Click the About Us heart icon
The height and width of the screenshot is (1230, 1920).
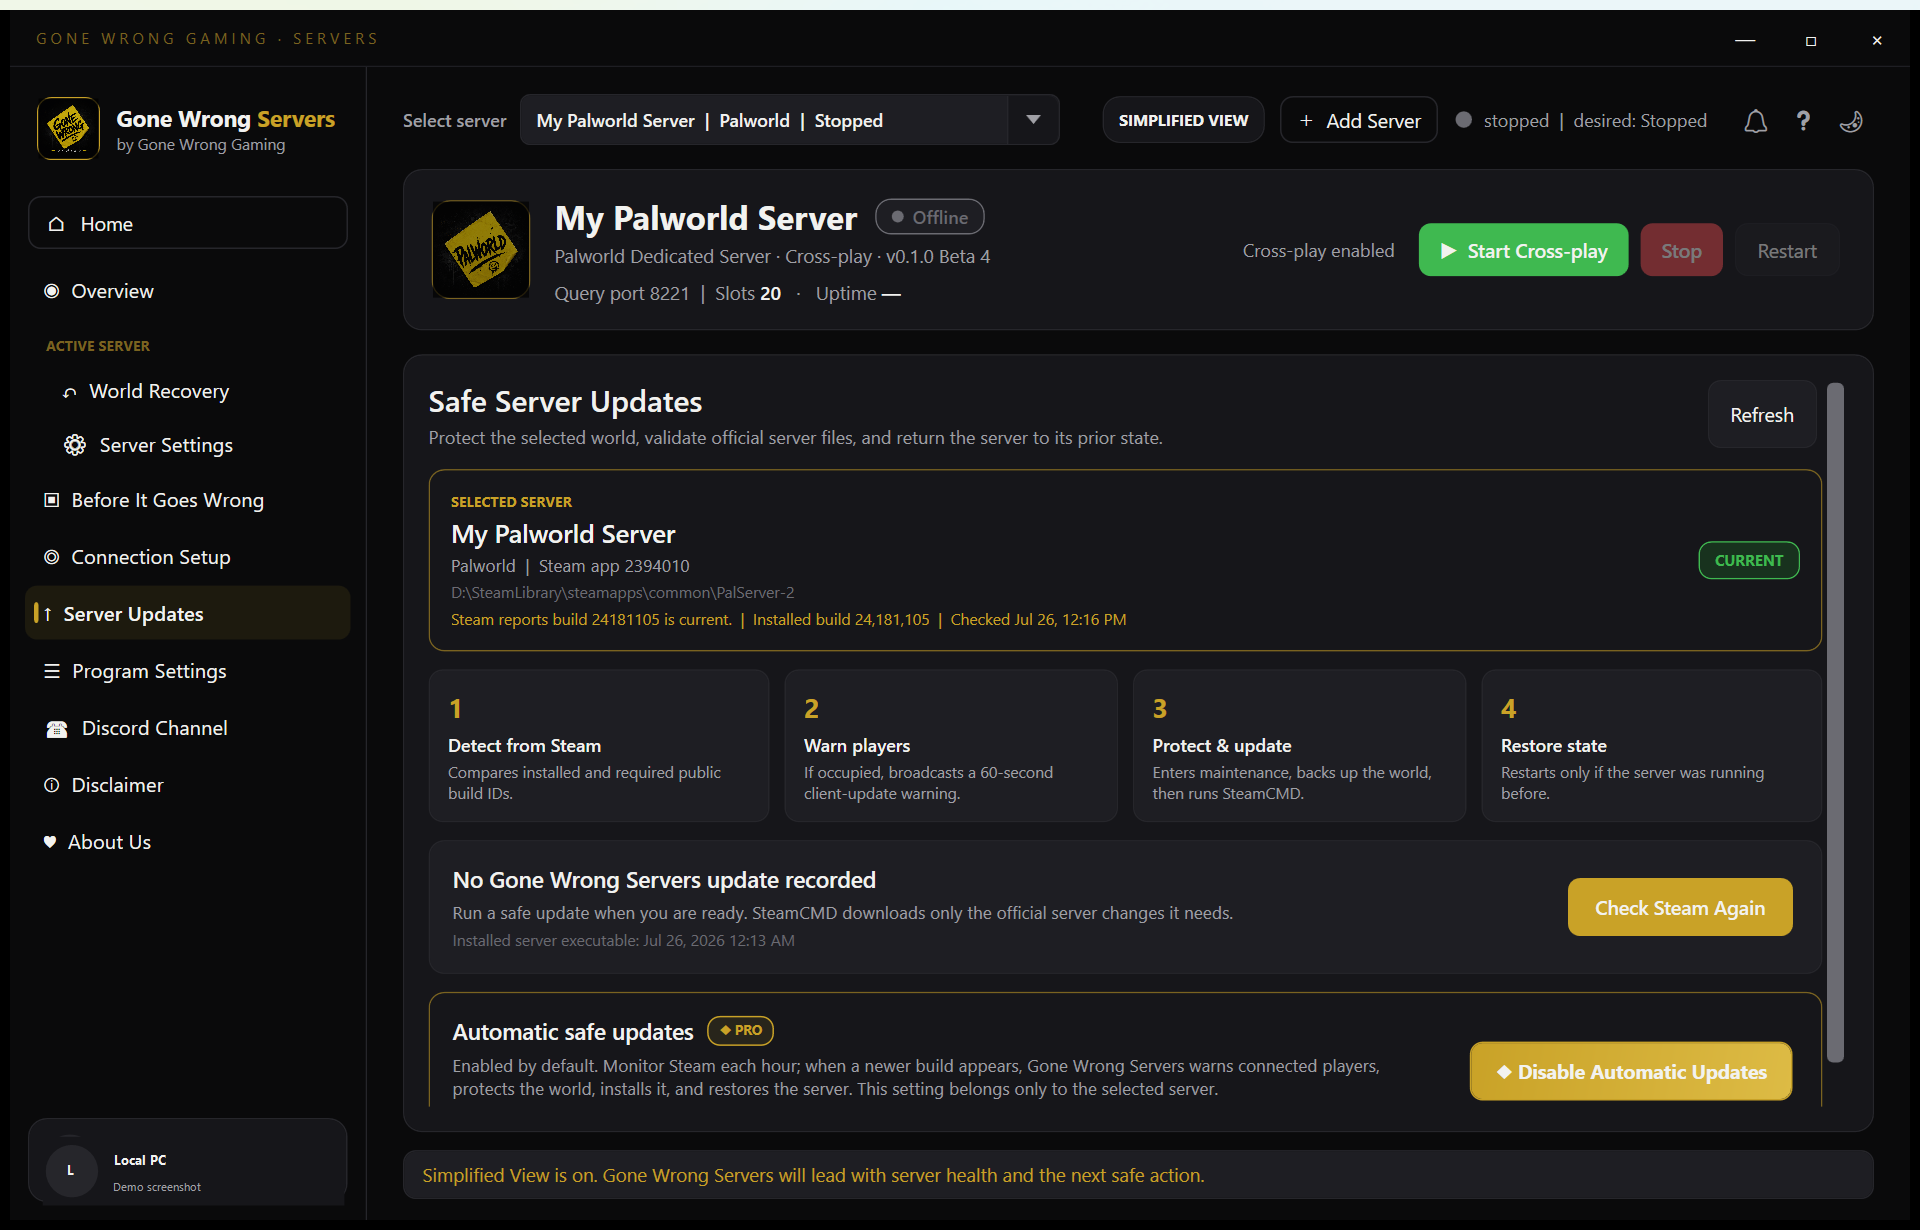coord(50,842)
